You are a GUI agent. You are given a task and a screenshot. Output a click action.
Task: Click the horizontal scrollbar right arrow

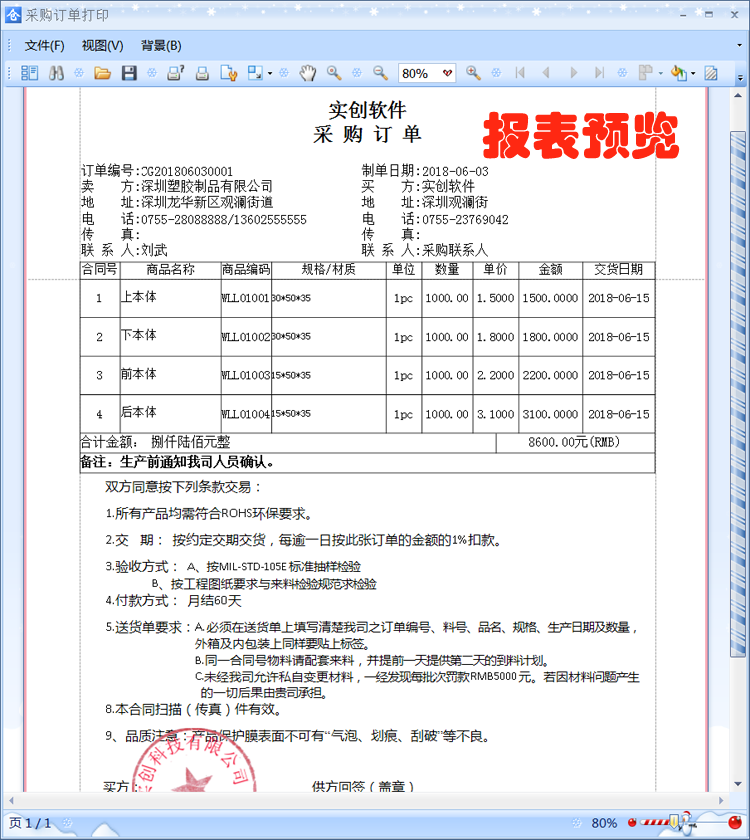coord(721,800)
